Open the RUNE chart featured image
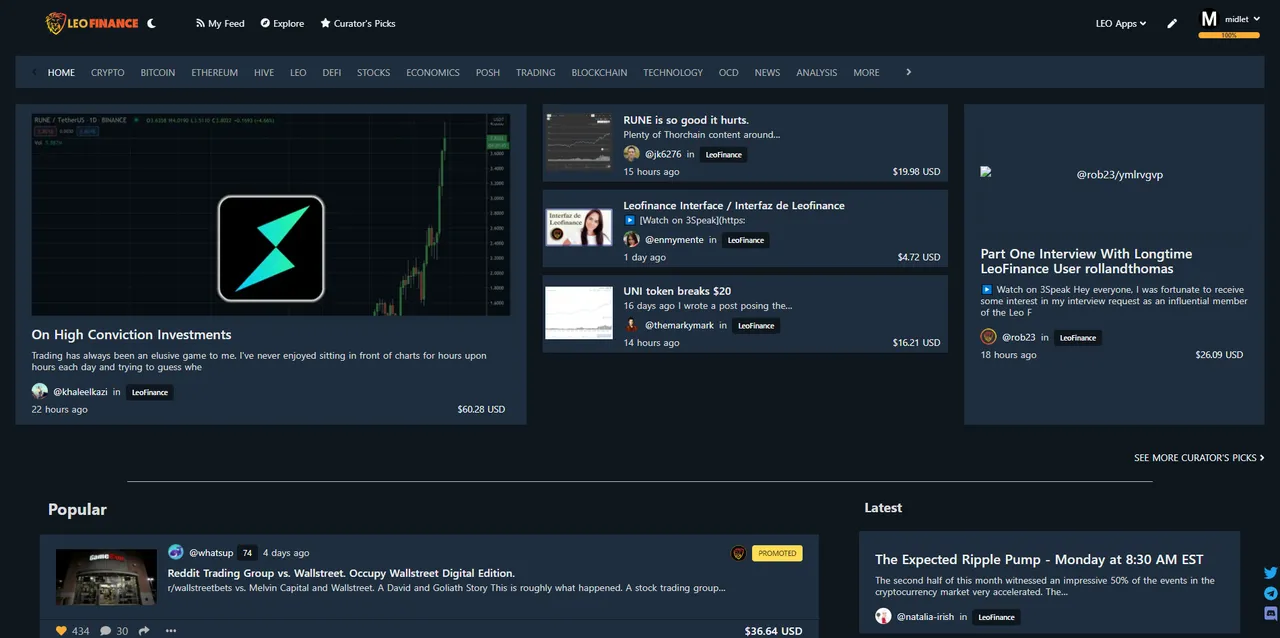Screen dimensions: 1280x638 (x=271, y=214)
